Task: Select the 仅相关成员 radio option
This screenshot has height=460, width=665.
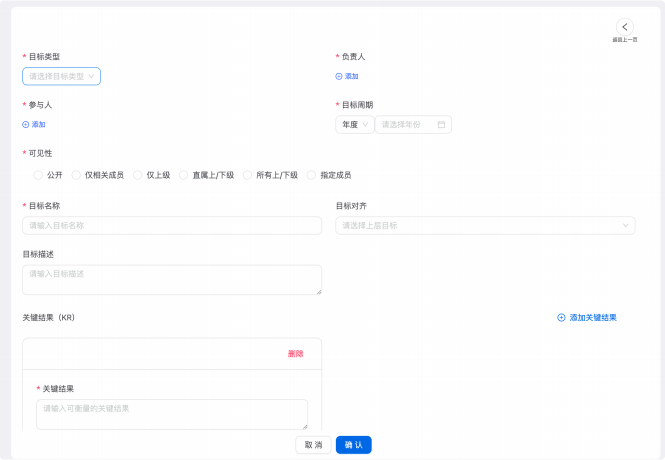Action: tap(77, 175)
